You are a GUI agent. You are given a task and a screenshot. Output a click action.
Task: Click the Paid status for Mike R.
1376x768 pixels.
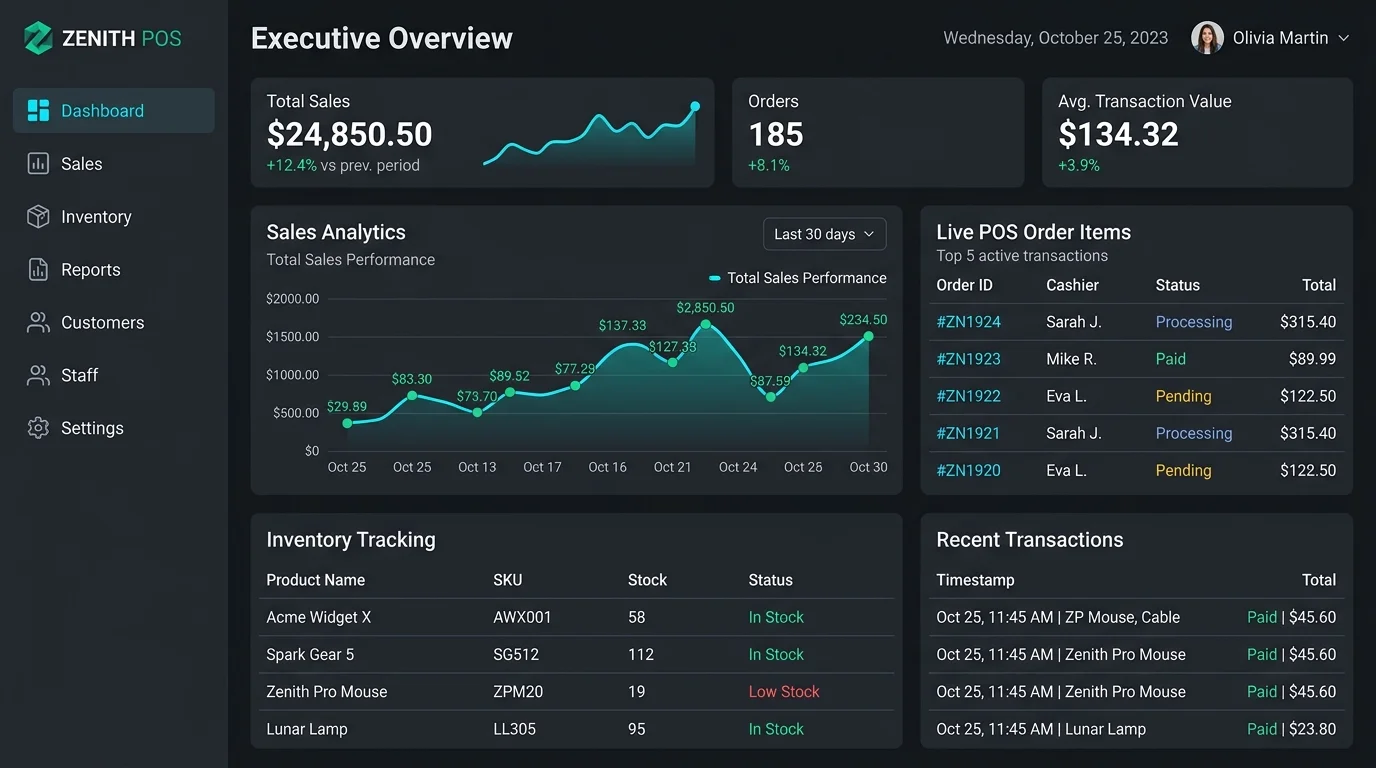tap(1171, 359)
